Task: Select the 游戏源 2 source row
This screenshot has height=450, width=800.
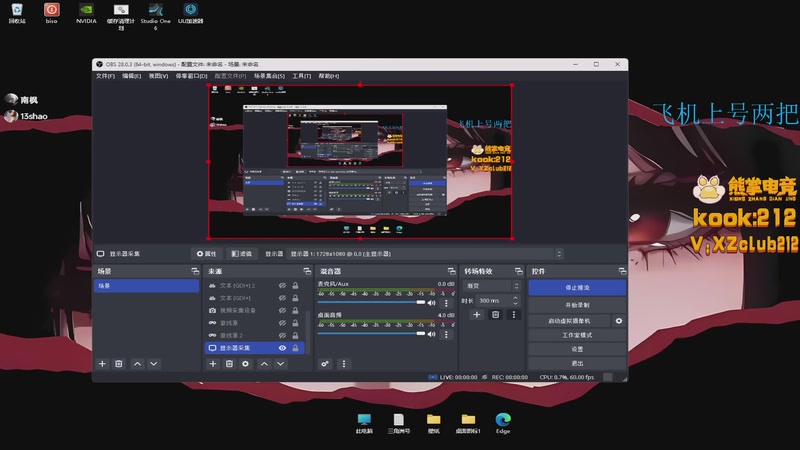Action: click(255, 335)
